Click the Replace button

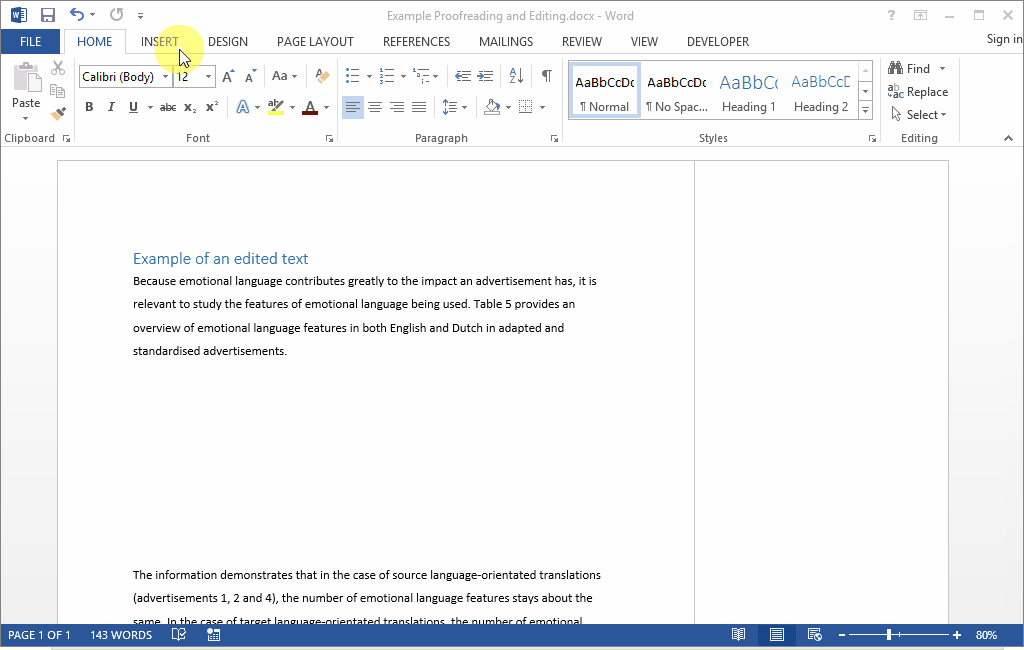(918, 92)
